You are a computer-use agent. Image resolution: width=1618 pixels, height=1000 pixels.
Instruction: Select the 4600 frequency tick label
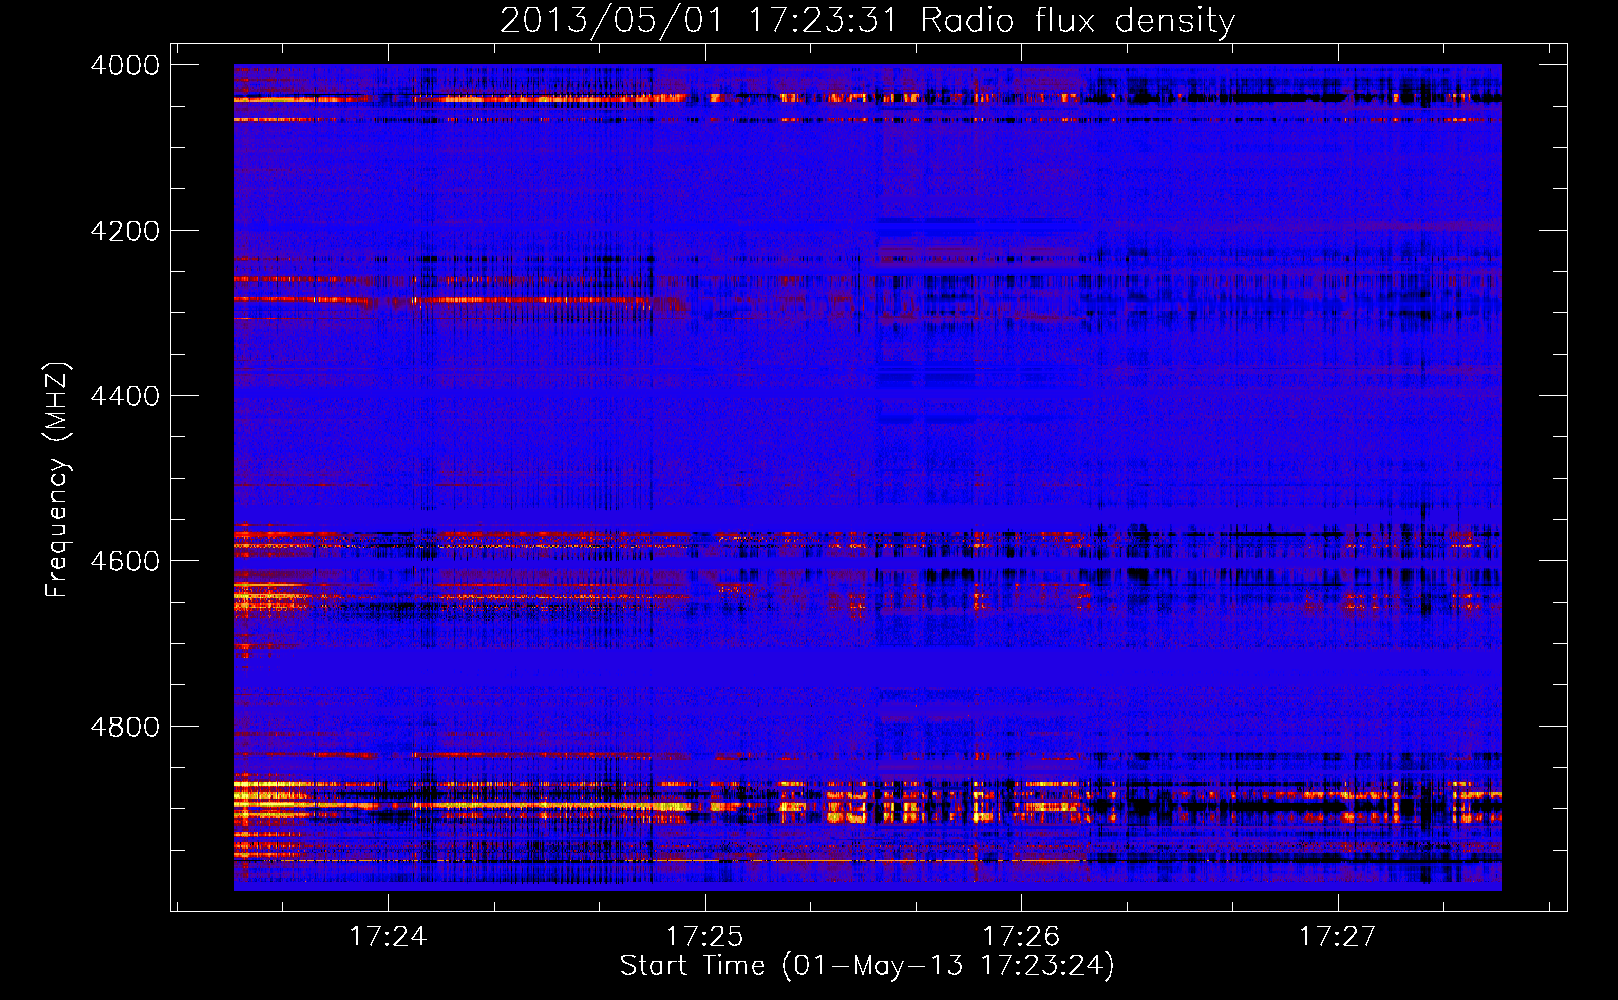[125, 561]
